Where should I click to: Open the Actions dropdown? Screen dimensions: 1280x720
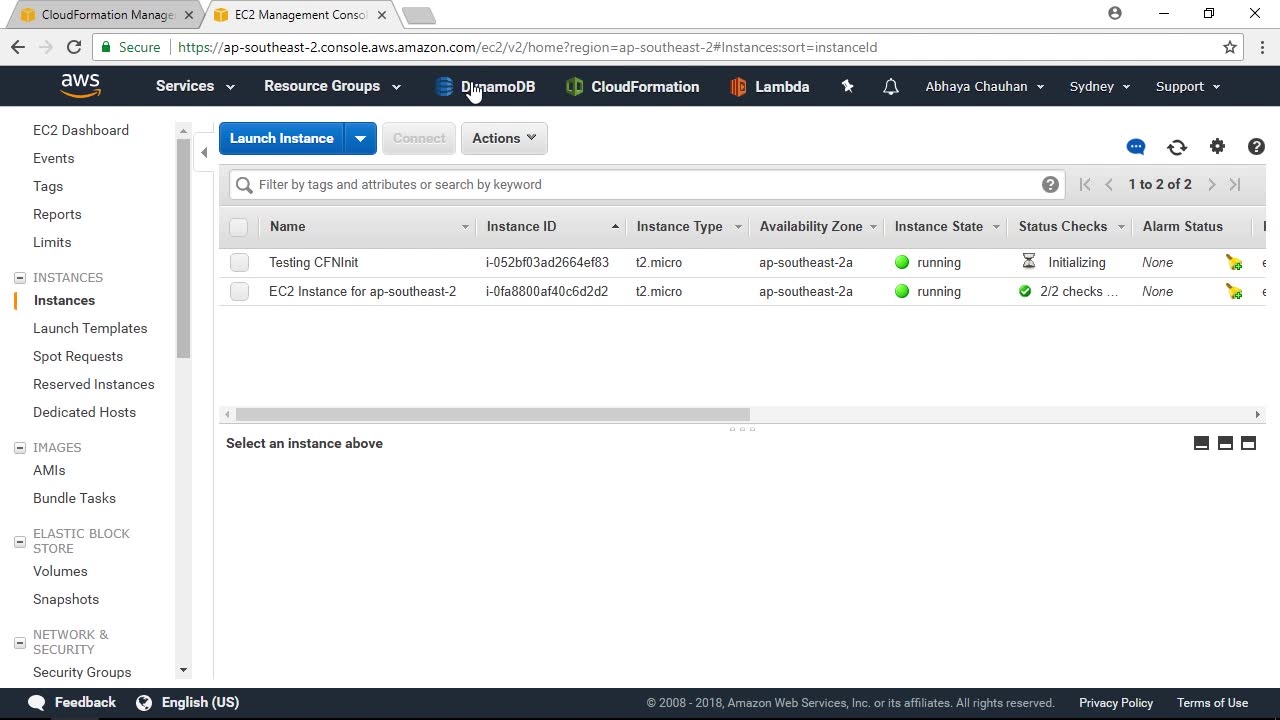pyautogui.click(x=504, y=138)
